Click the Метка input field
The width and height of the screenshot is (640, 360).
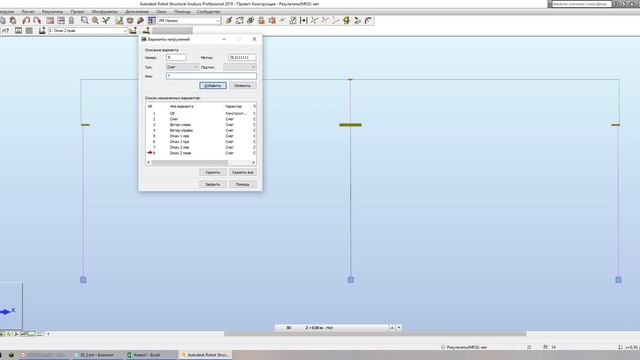click(x=242, y=58)
